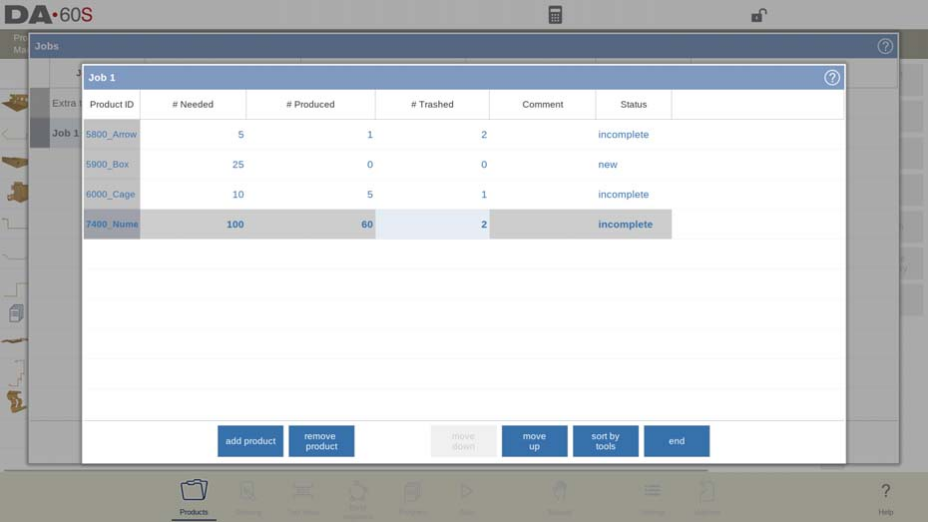Edit the # Trashed field for 7400_Nume
Screen dimensions: 928x522
432,225
